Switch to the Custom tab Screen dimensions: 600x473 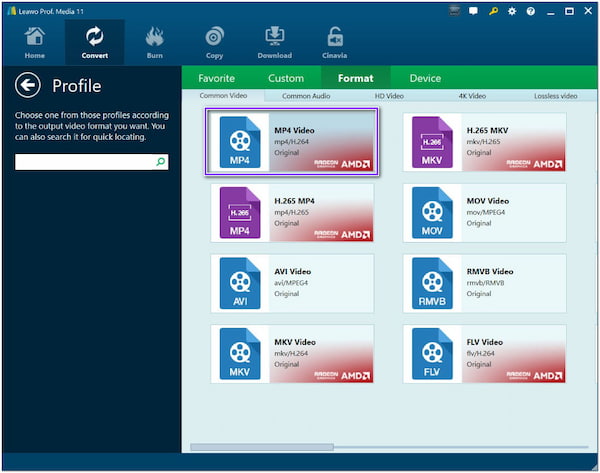286,78
